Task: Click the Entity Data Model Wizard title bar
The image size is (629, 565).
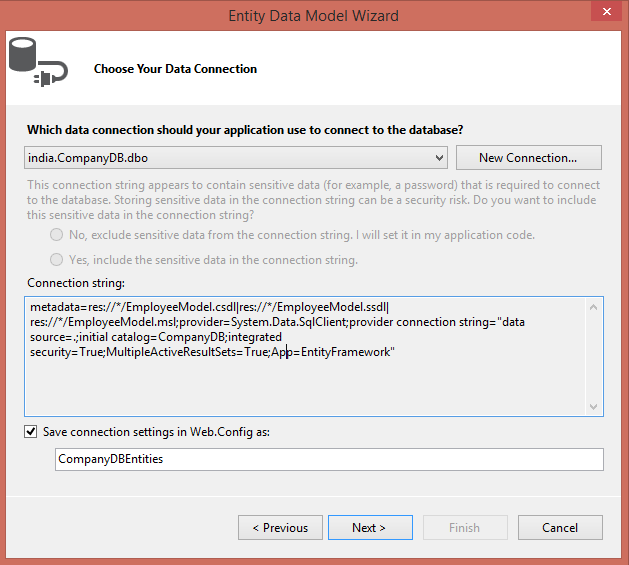Action: tap(313, 15)
